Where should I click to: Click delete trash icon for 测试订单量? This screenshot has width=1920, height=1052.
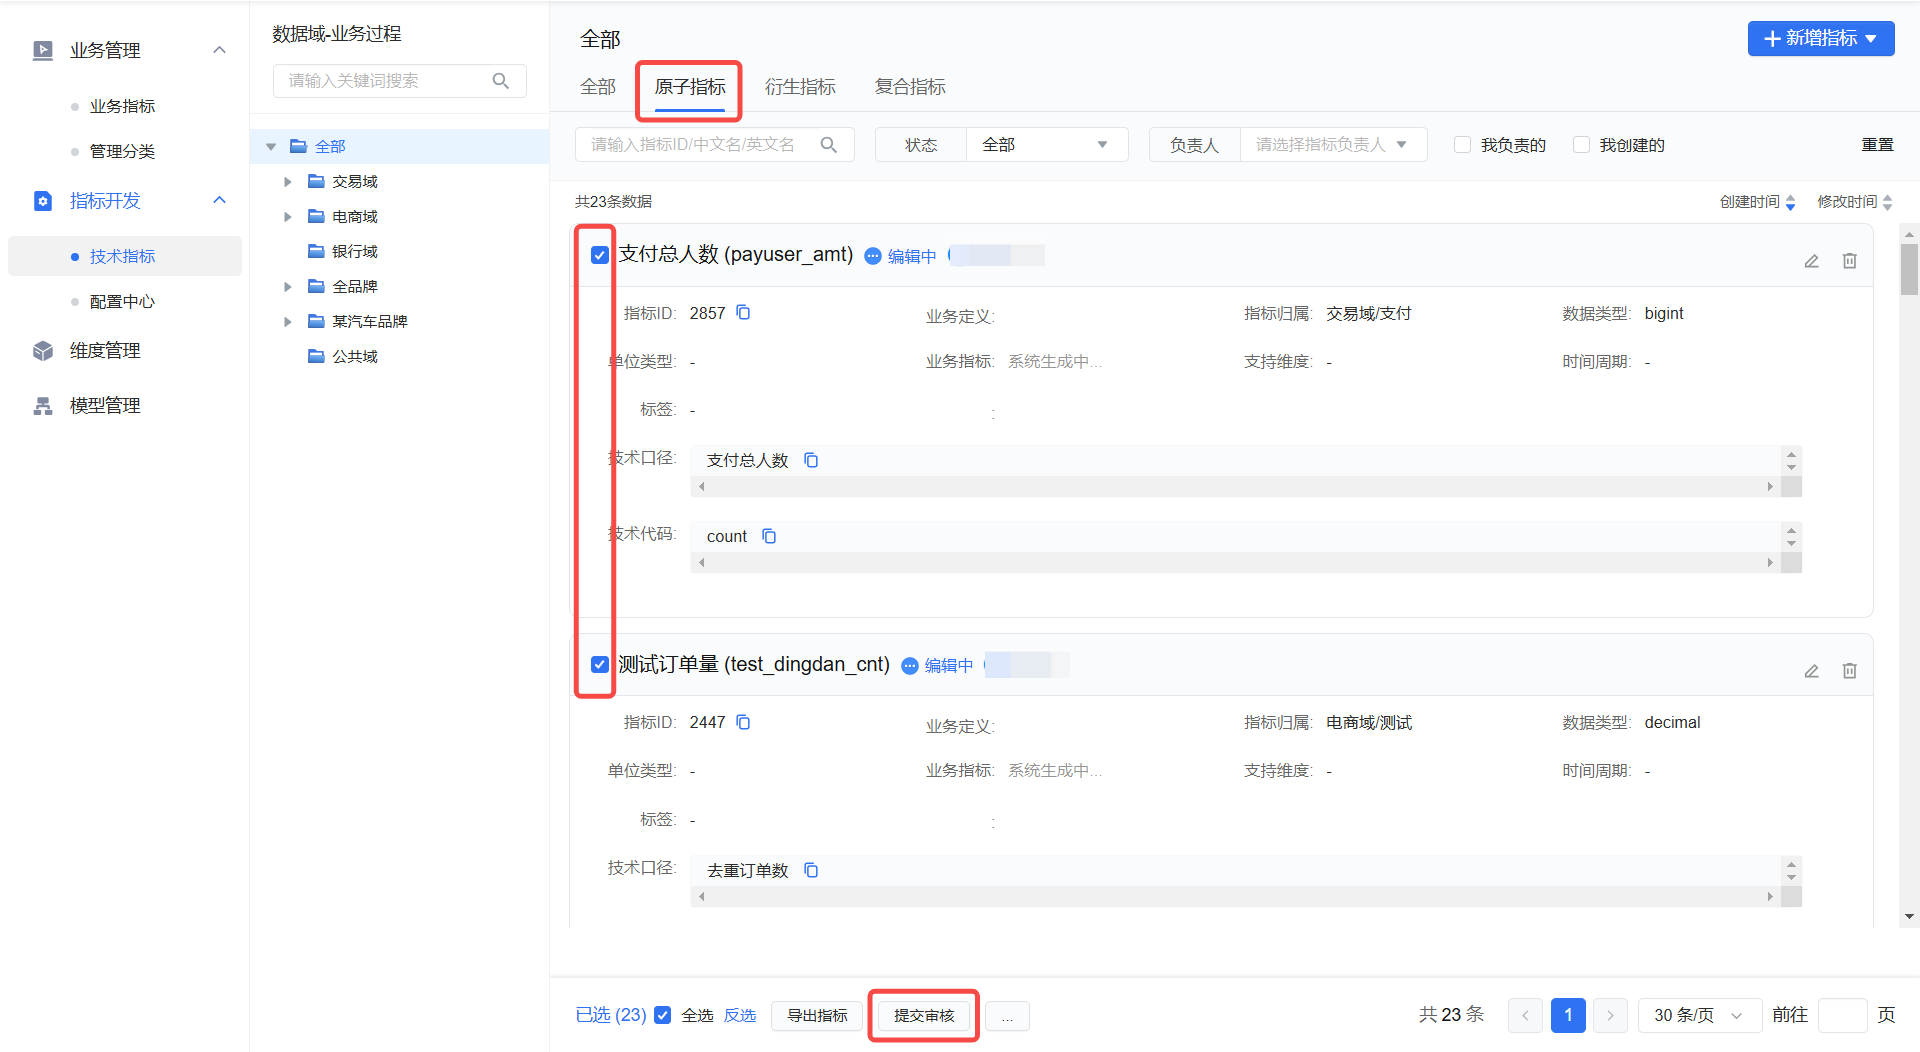click(x=1849, y=671)
